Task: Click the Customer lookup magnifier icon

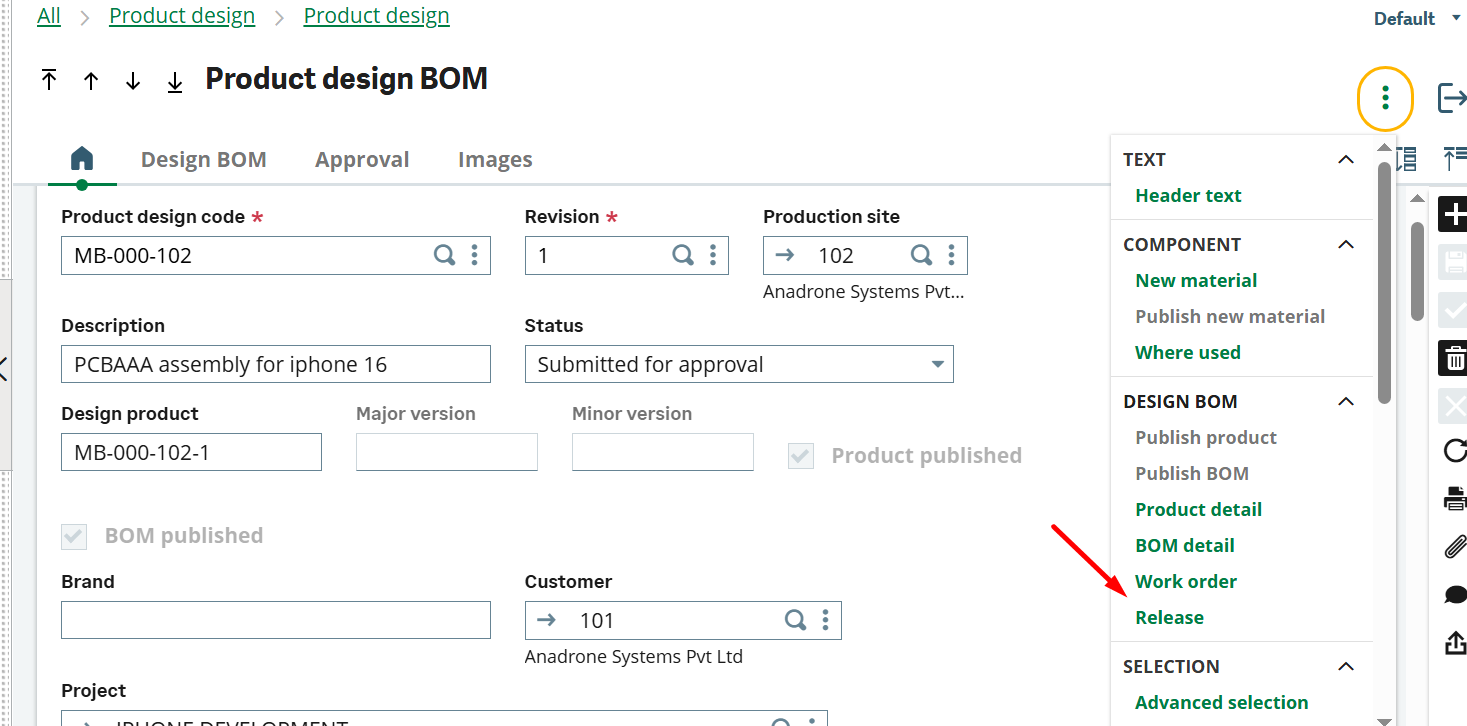Action: (795, 620)
